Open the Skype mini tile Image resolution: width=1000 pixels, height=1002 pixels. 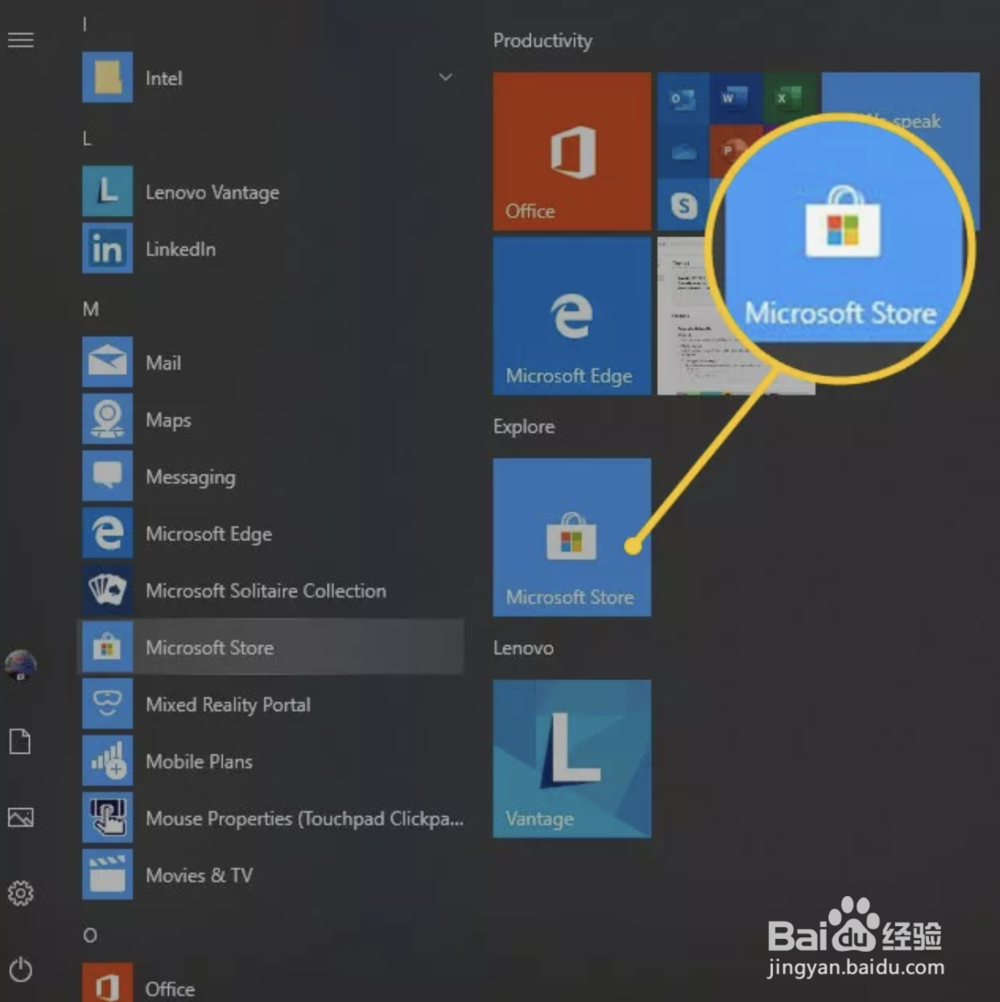[x=683, y=204]
